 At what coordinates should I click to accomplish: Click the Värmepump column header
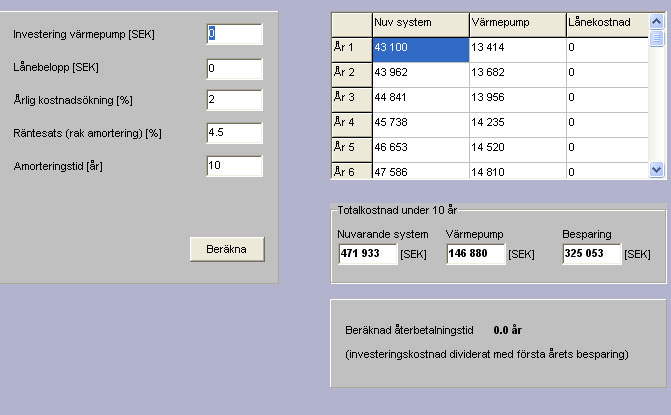click(515, 22)
